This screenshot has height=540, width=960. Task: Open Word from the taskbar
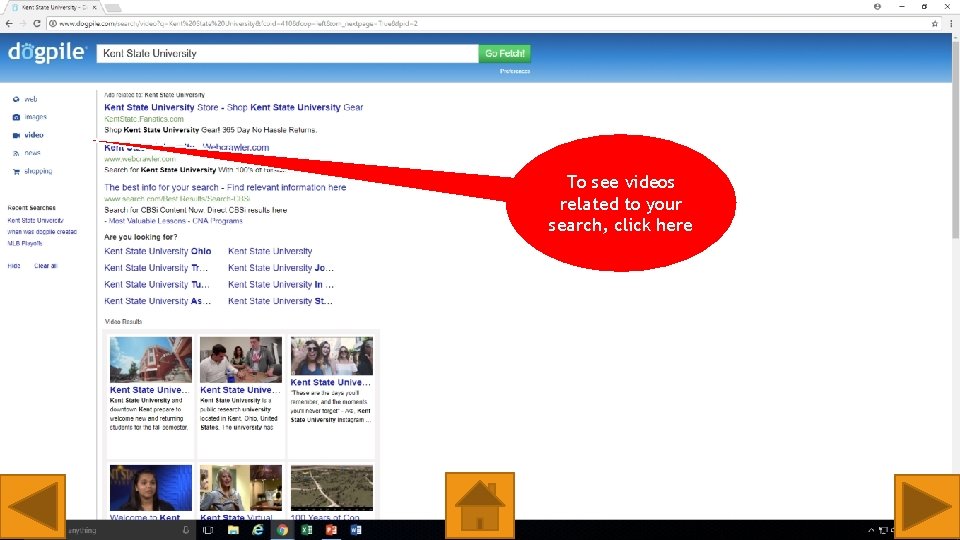coord(356,530)
